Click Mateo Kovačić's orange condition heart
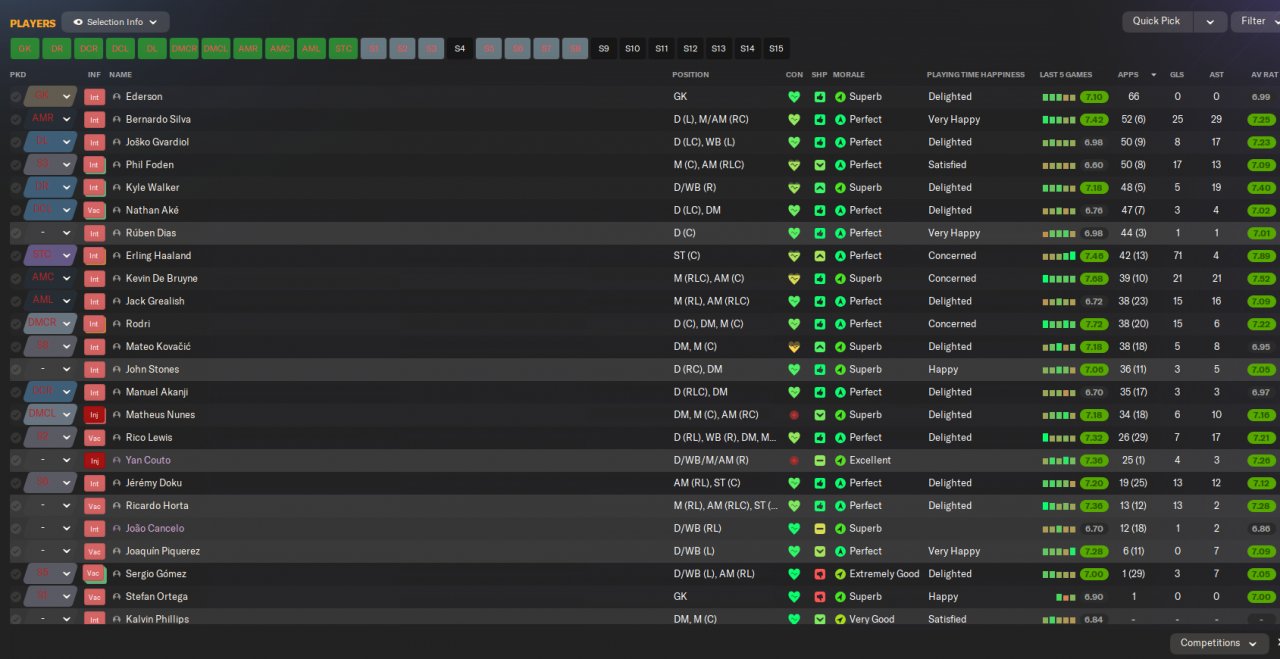The width and height of the screenshot is (1280, 659). [x=794, y=347]
